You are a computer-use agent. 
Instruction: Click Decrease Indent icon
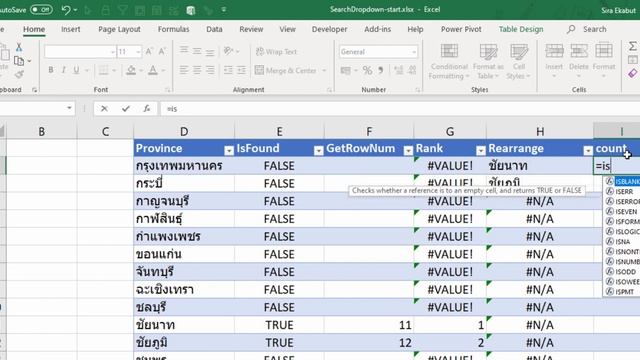coord(228,70)
